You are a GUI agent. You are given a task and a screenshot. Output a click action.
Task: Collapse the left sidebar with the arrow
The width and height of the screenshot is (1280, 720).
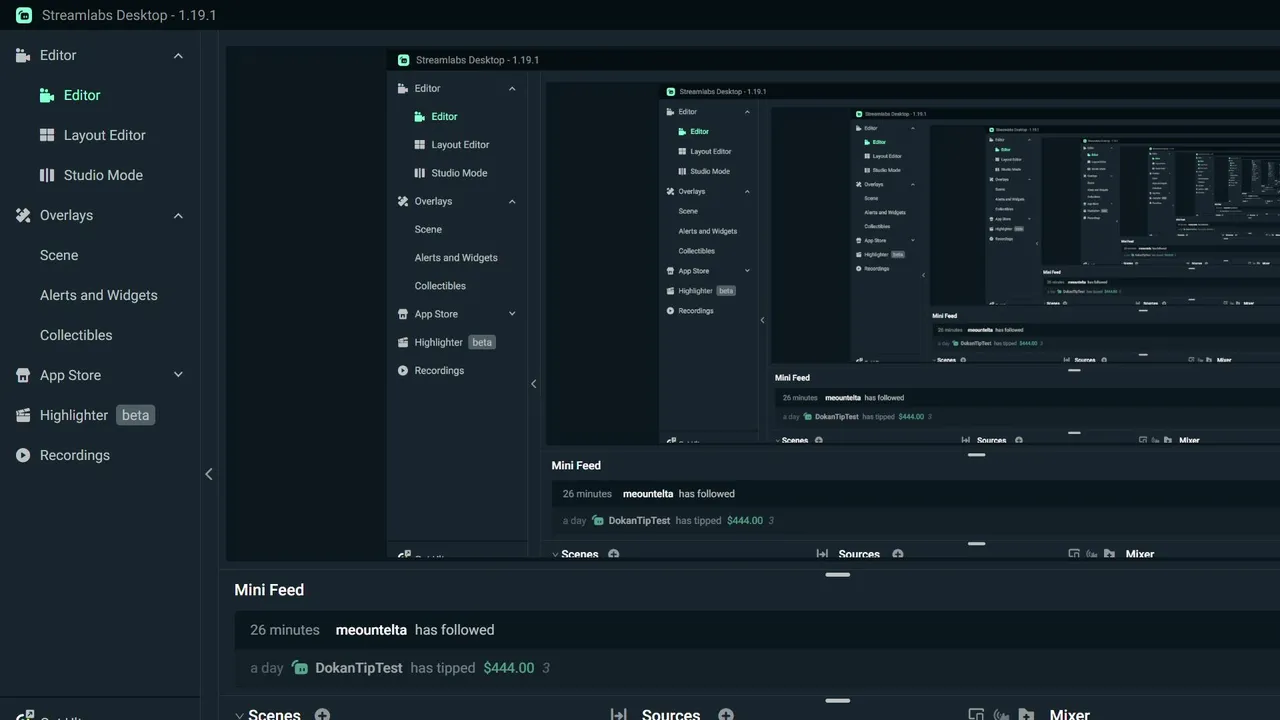209,474
